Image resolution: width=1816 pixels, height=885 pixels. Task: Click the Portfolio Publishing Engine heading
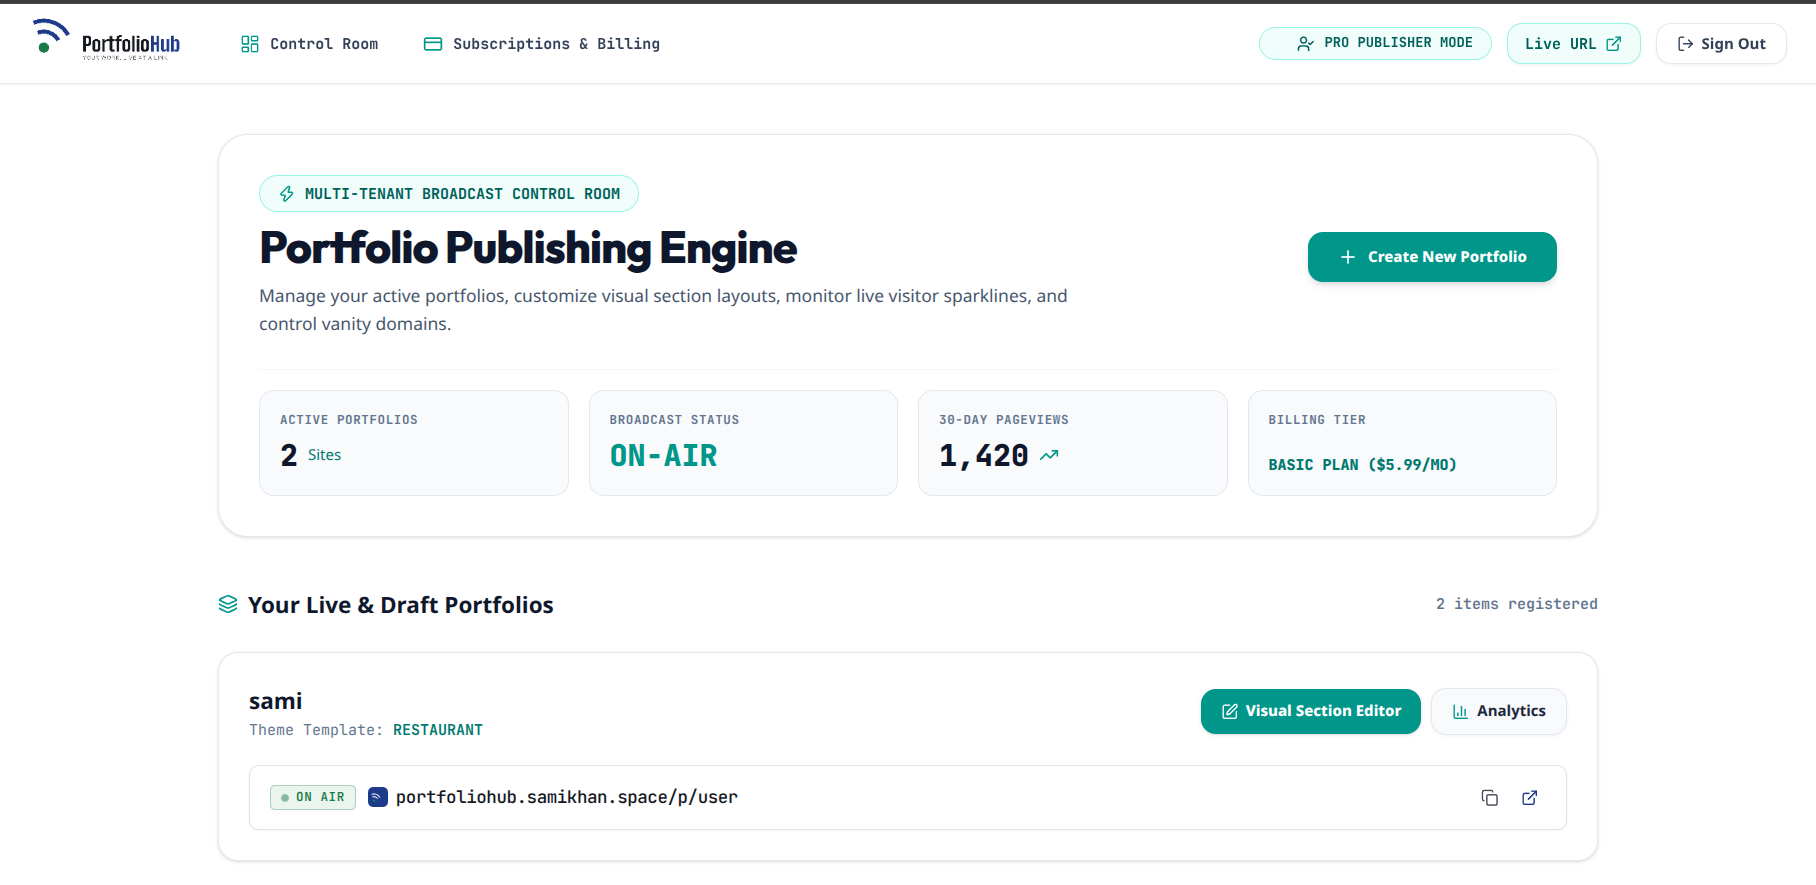pyautogui.click(x=528, y=248)
